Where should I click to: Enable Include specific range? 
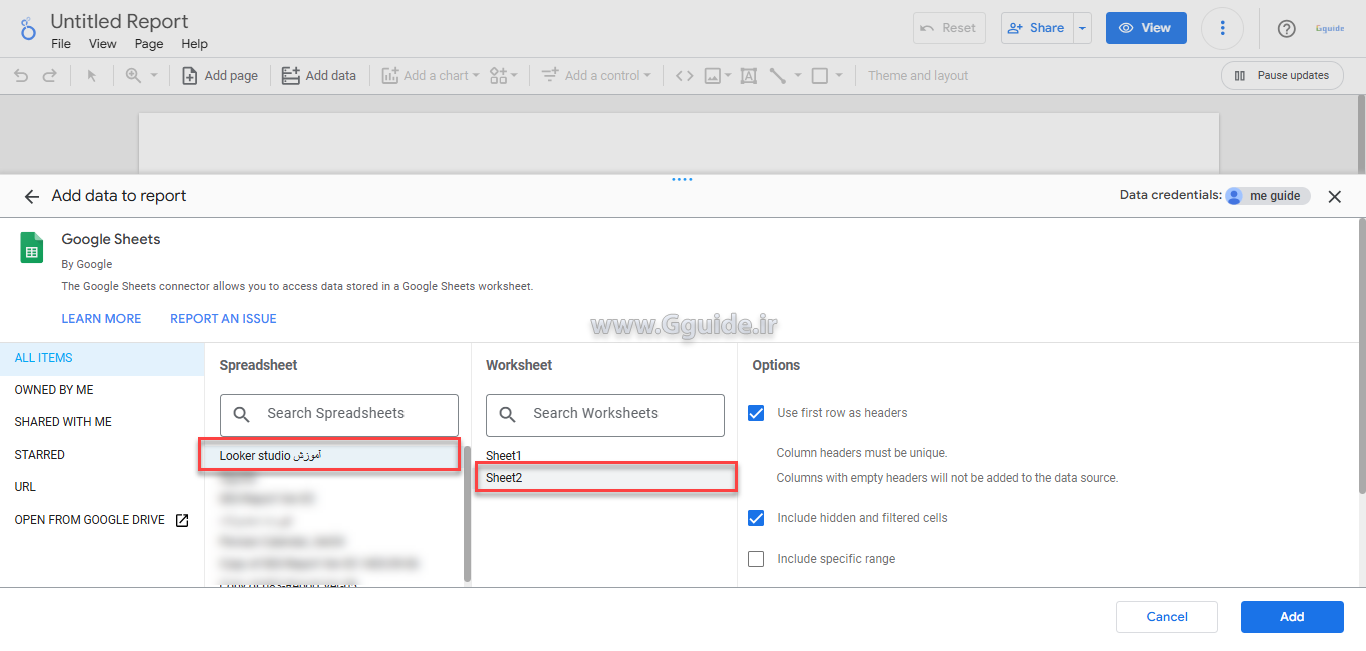click(x=756, y=558)
